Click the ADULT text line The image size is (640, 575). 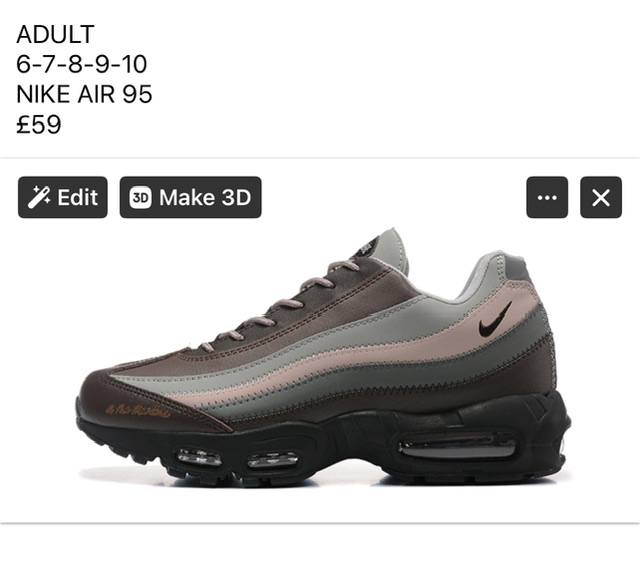(x=56, y=34)
